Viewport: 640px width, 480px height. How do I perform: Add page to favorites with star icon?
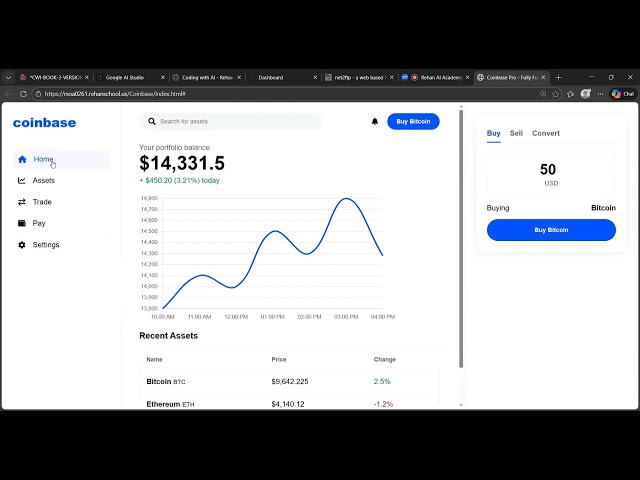click(556, 94)
